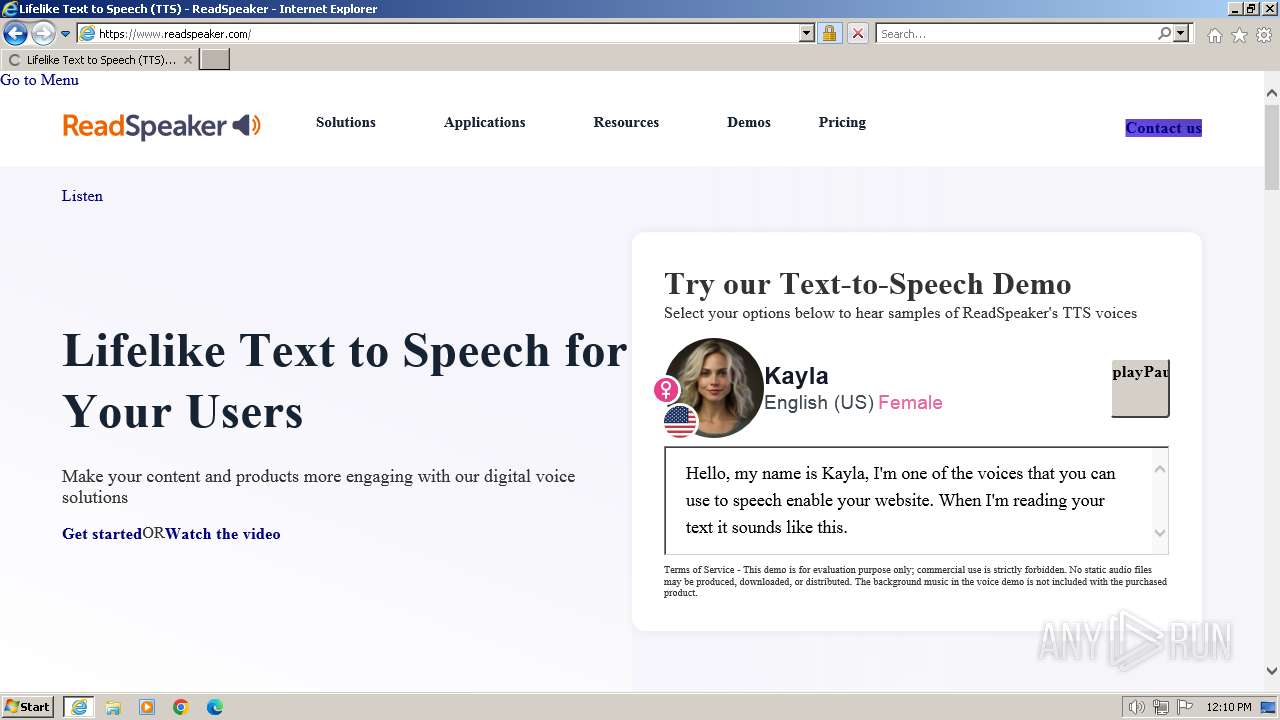Click the Terms of Service disclaimer text
The height and width of the screenshot is (720, 1280).
pos(915,581)
